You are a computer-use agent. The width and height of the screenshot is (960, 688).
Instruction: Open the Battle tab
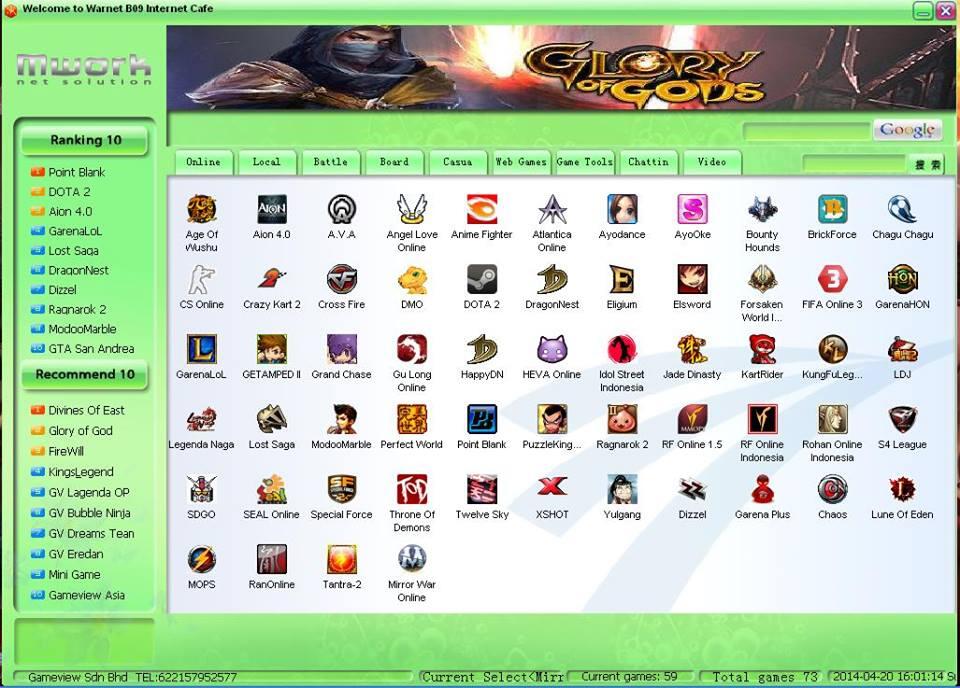(331, 162)
